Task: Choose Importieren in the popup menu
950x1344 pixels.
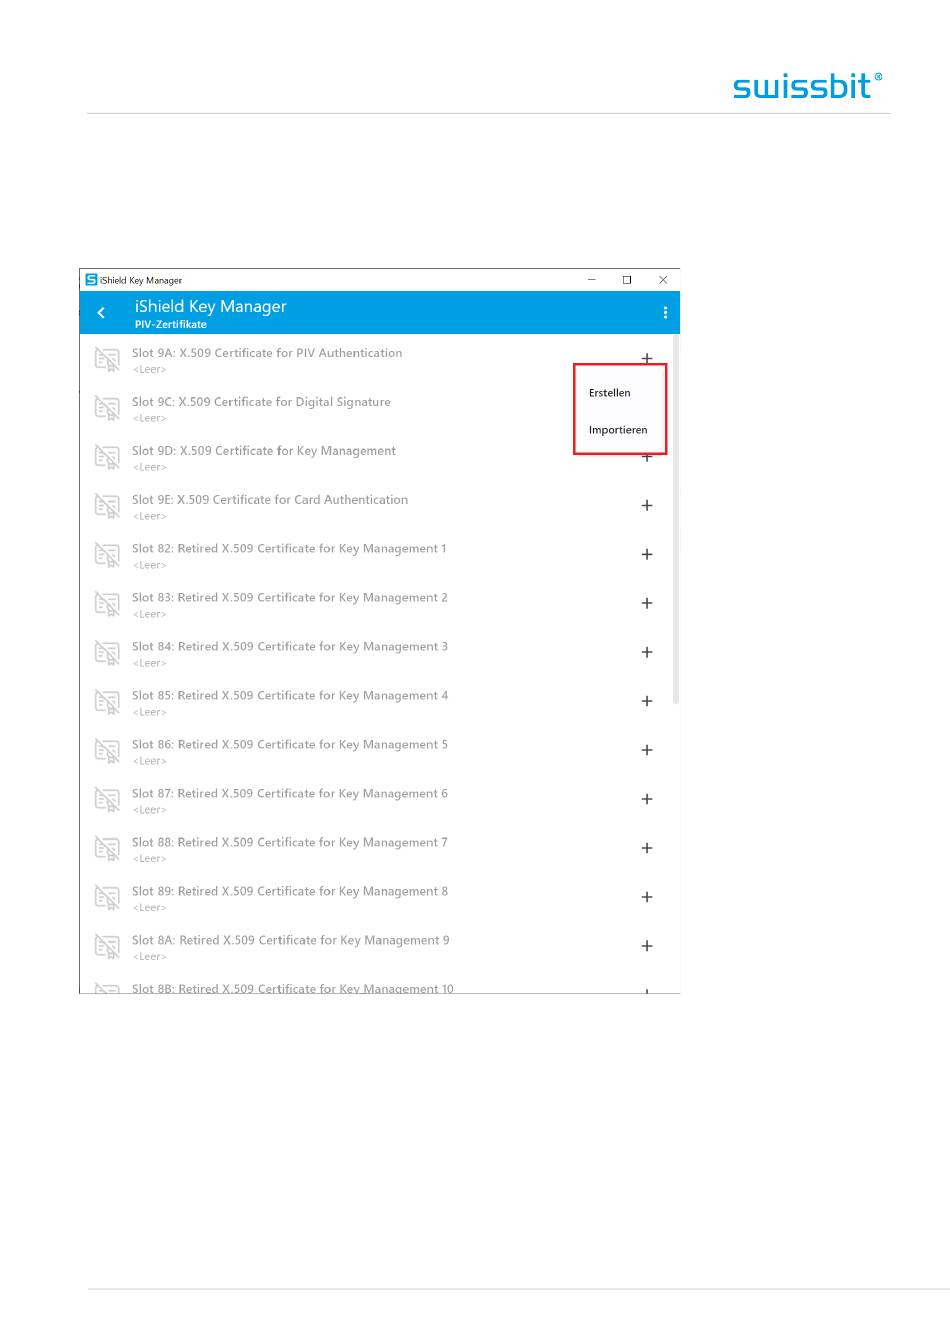Action: [618, 430]
